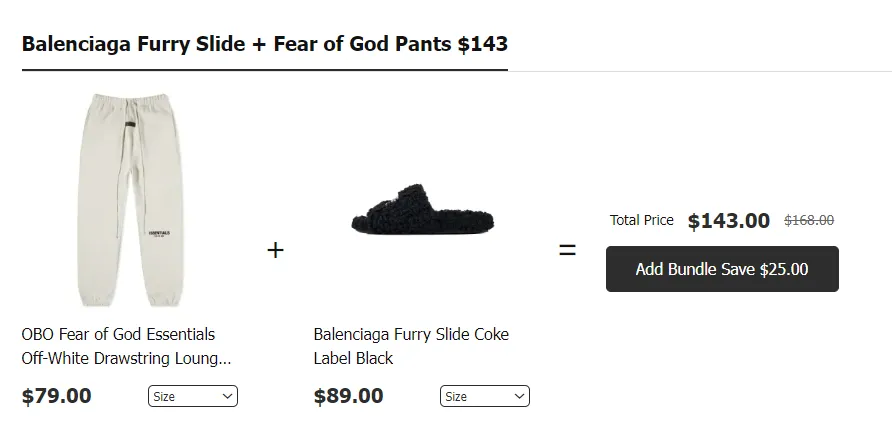The height and width of the screenshot is (438, 892).
Task: Click the $143.00 bundle total price
Action: 729,221
